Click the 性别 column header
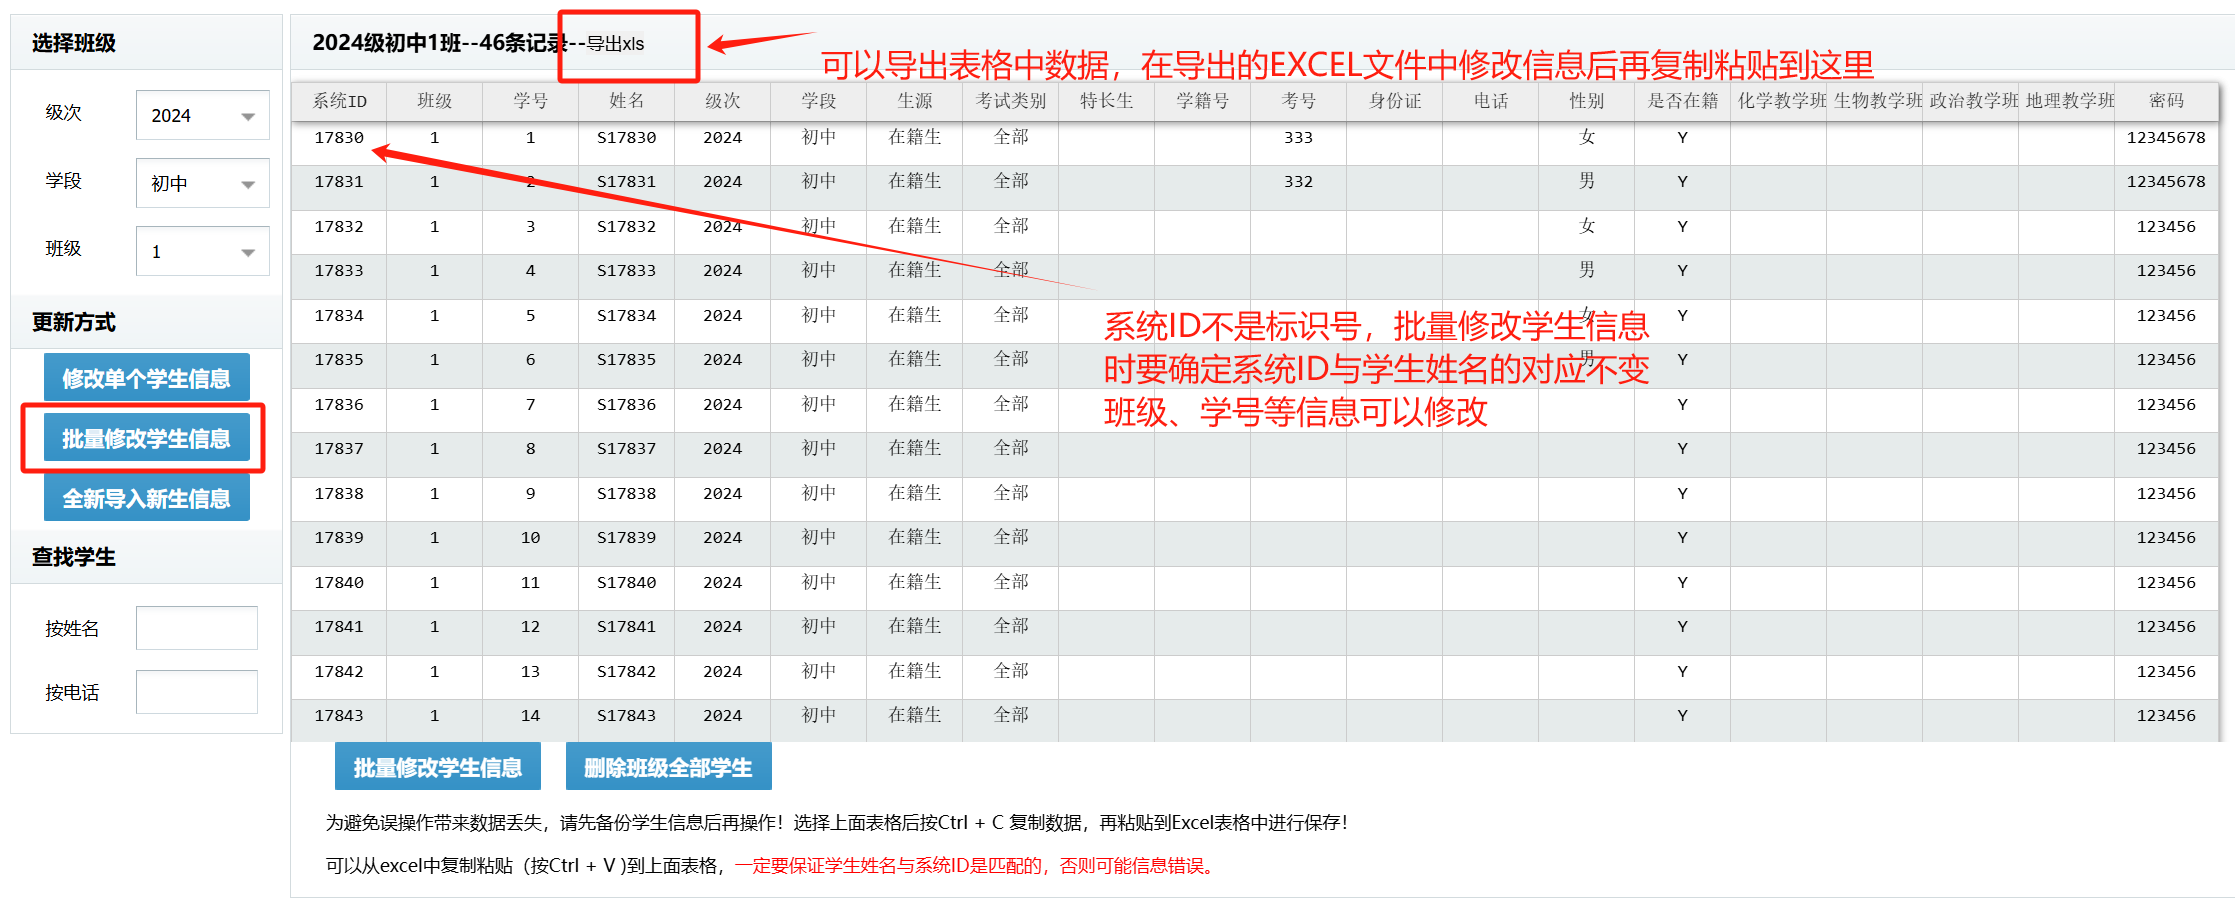This screenshot has width=2235, height=901. click(x=1586, y=101)
